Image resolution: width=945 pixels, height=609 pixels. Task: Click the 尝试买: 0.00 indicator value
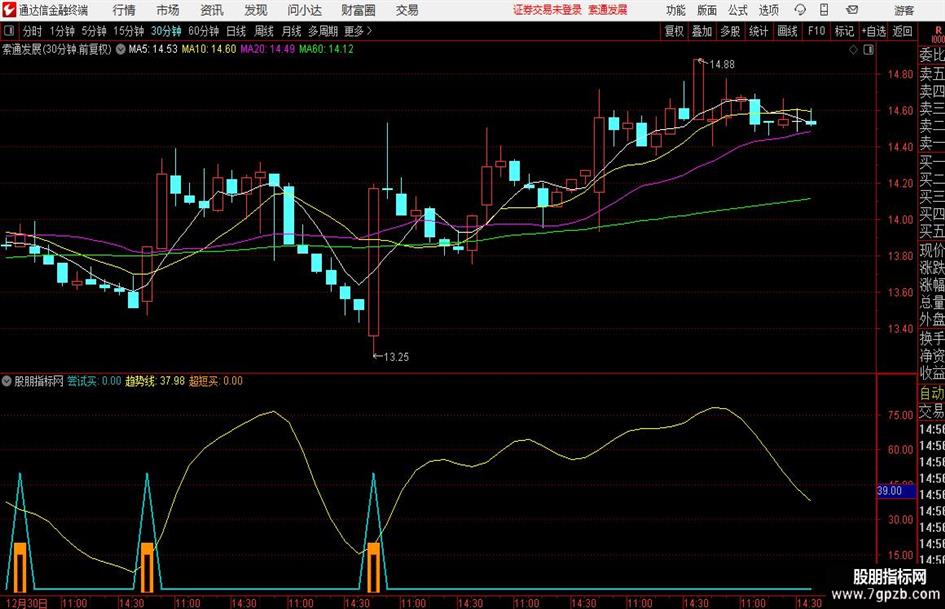pos(94,381)
